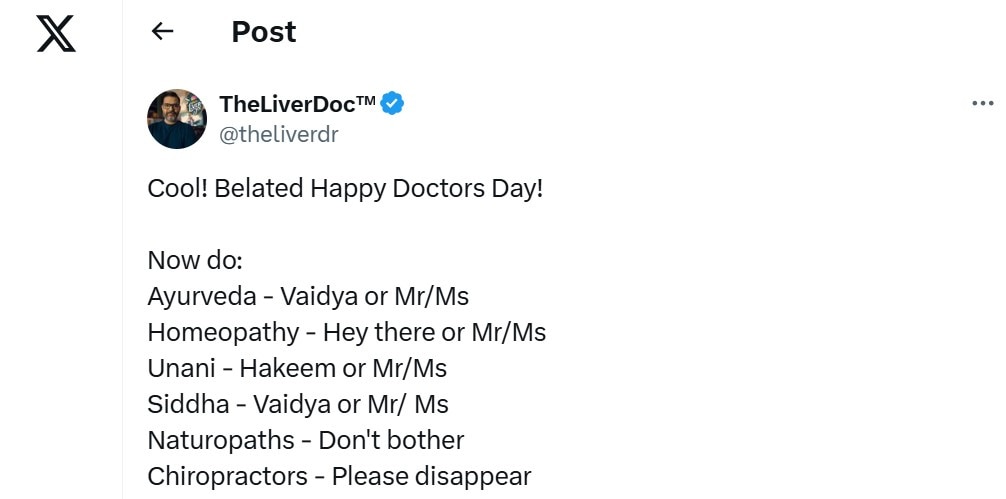The height and width of the screenshot is (499, 1006).
Task: Select the Unani line of the post
Action: pos(297,369)
